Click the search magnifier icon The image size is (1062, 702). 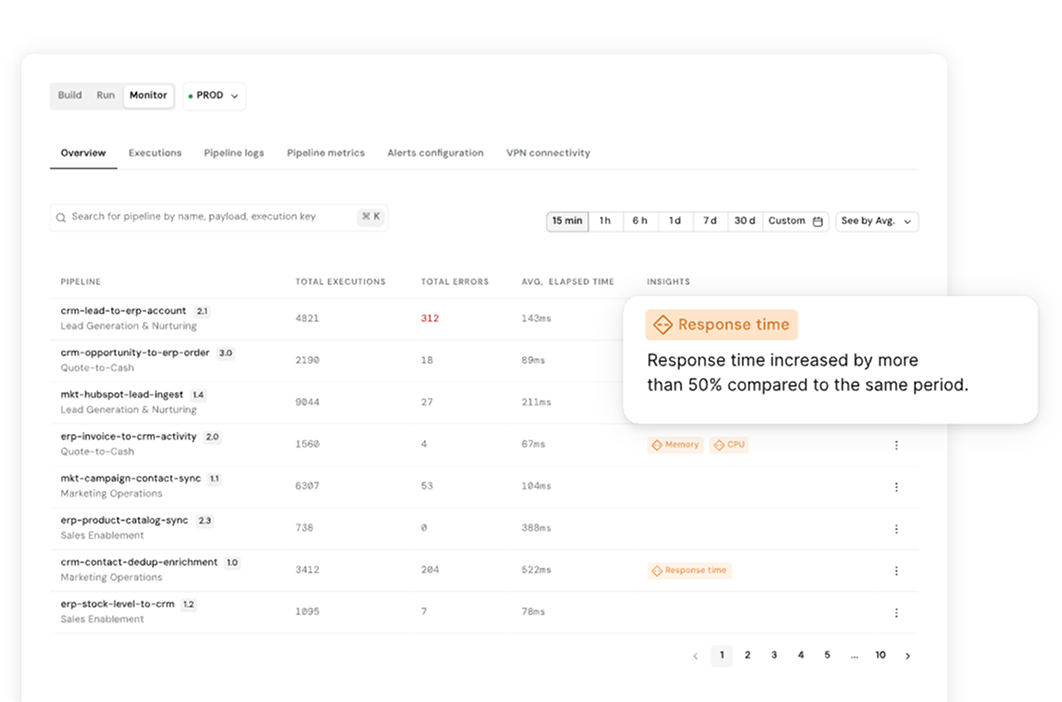click(61, 218)
